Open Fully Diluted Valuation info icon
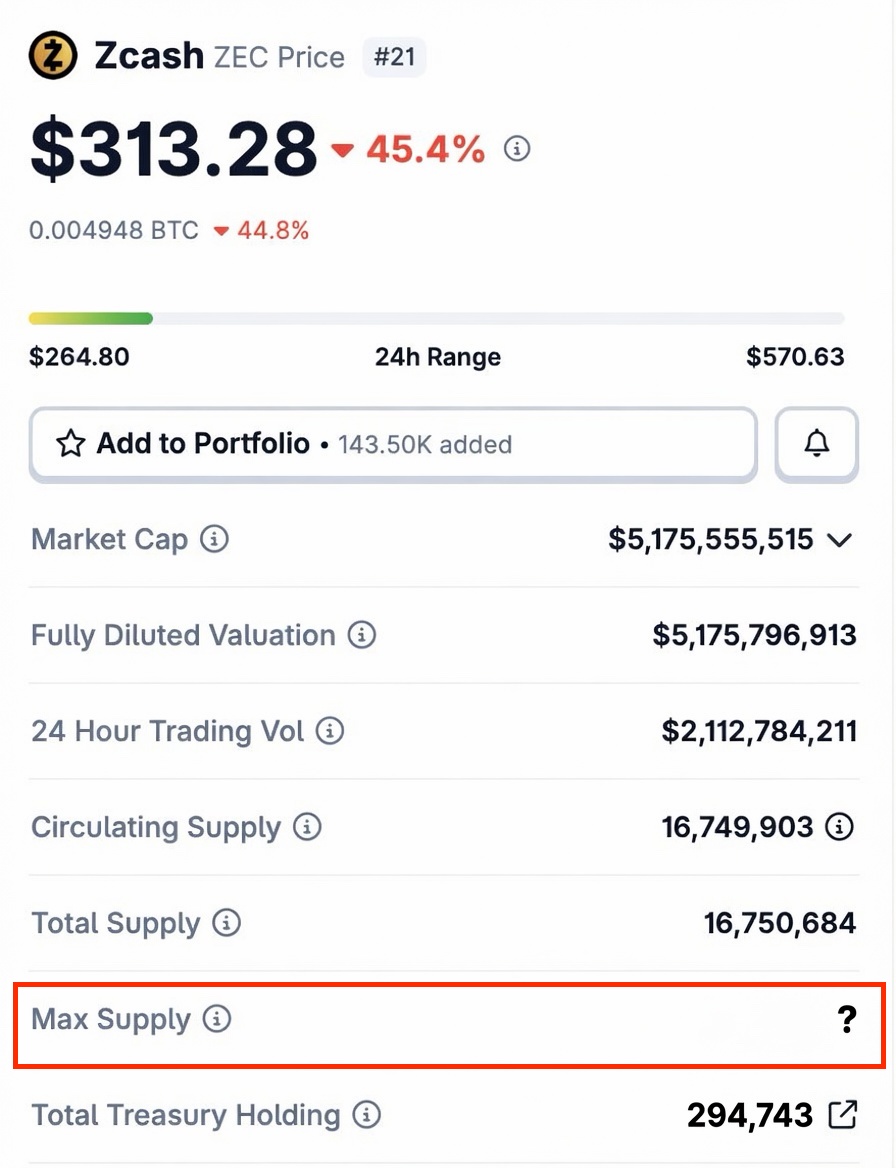This screenshot has height=1168, width=896. pyautogui.click(x=362, y=635)
